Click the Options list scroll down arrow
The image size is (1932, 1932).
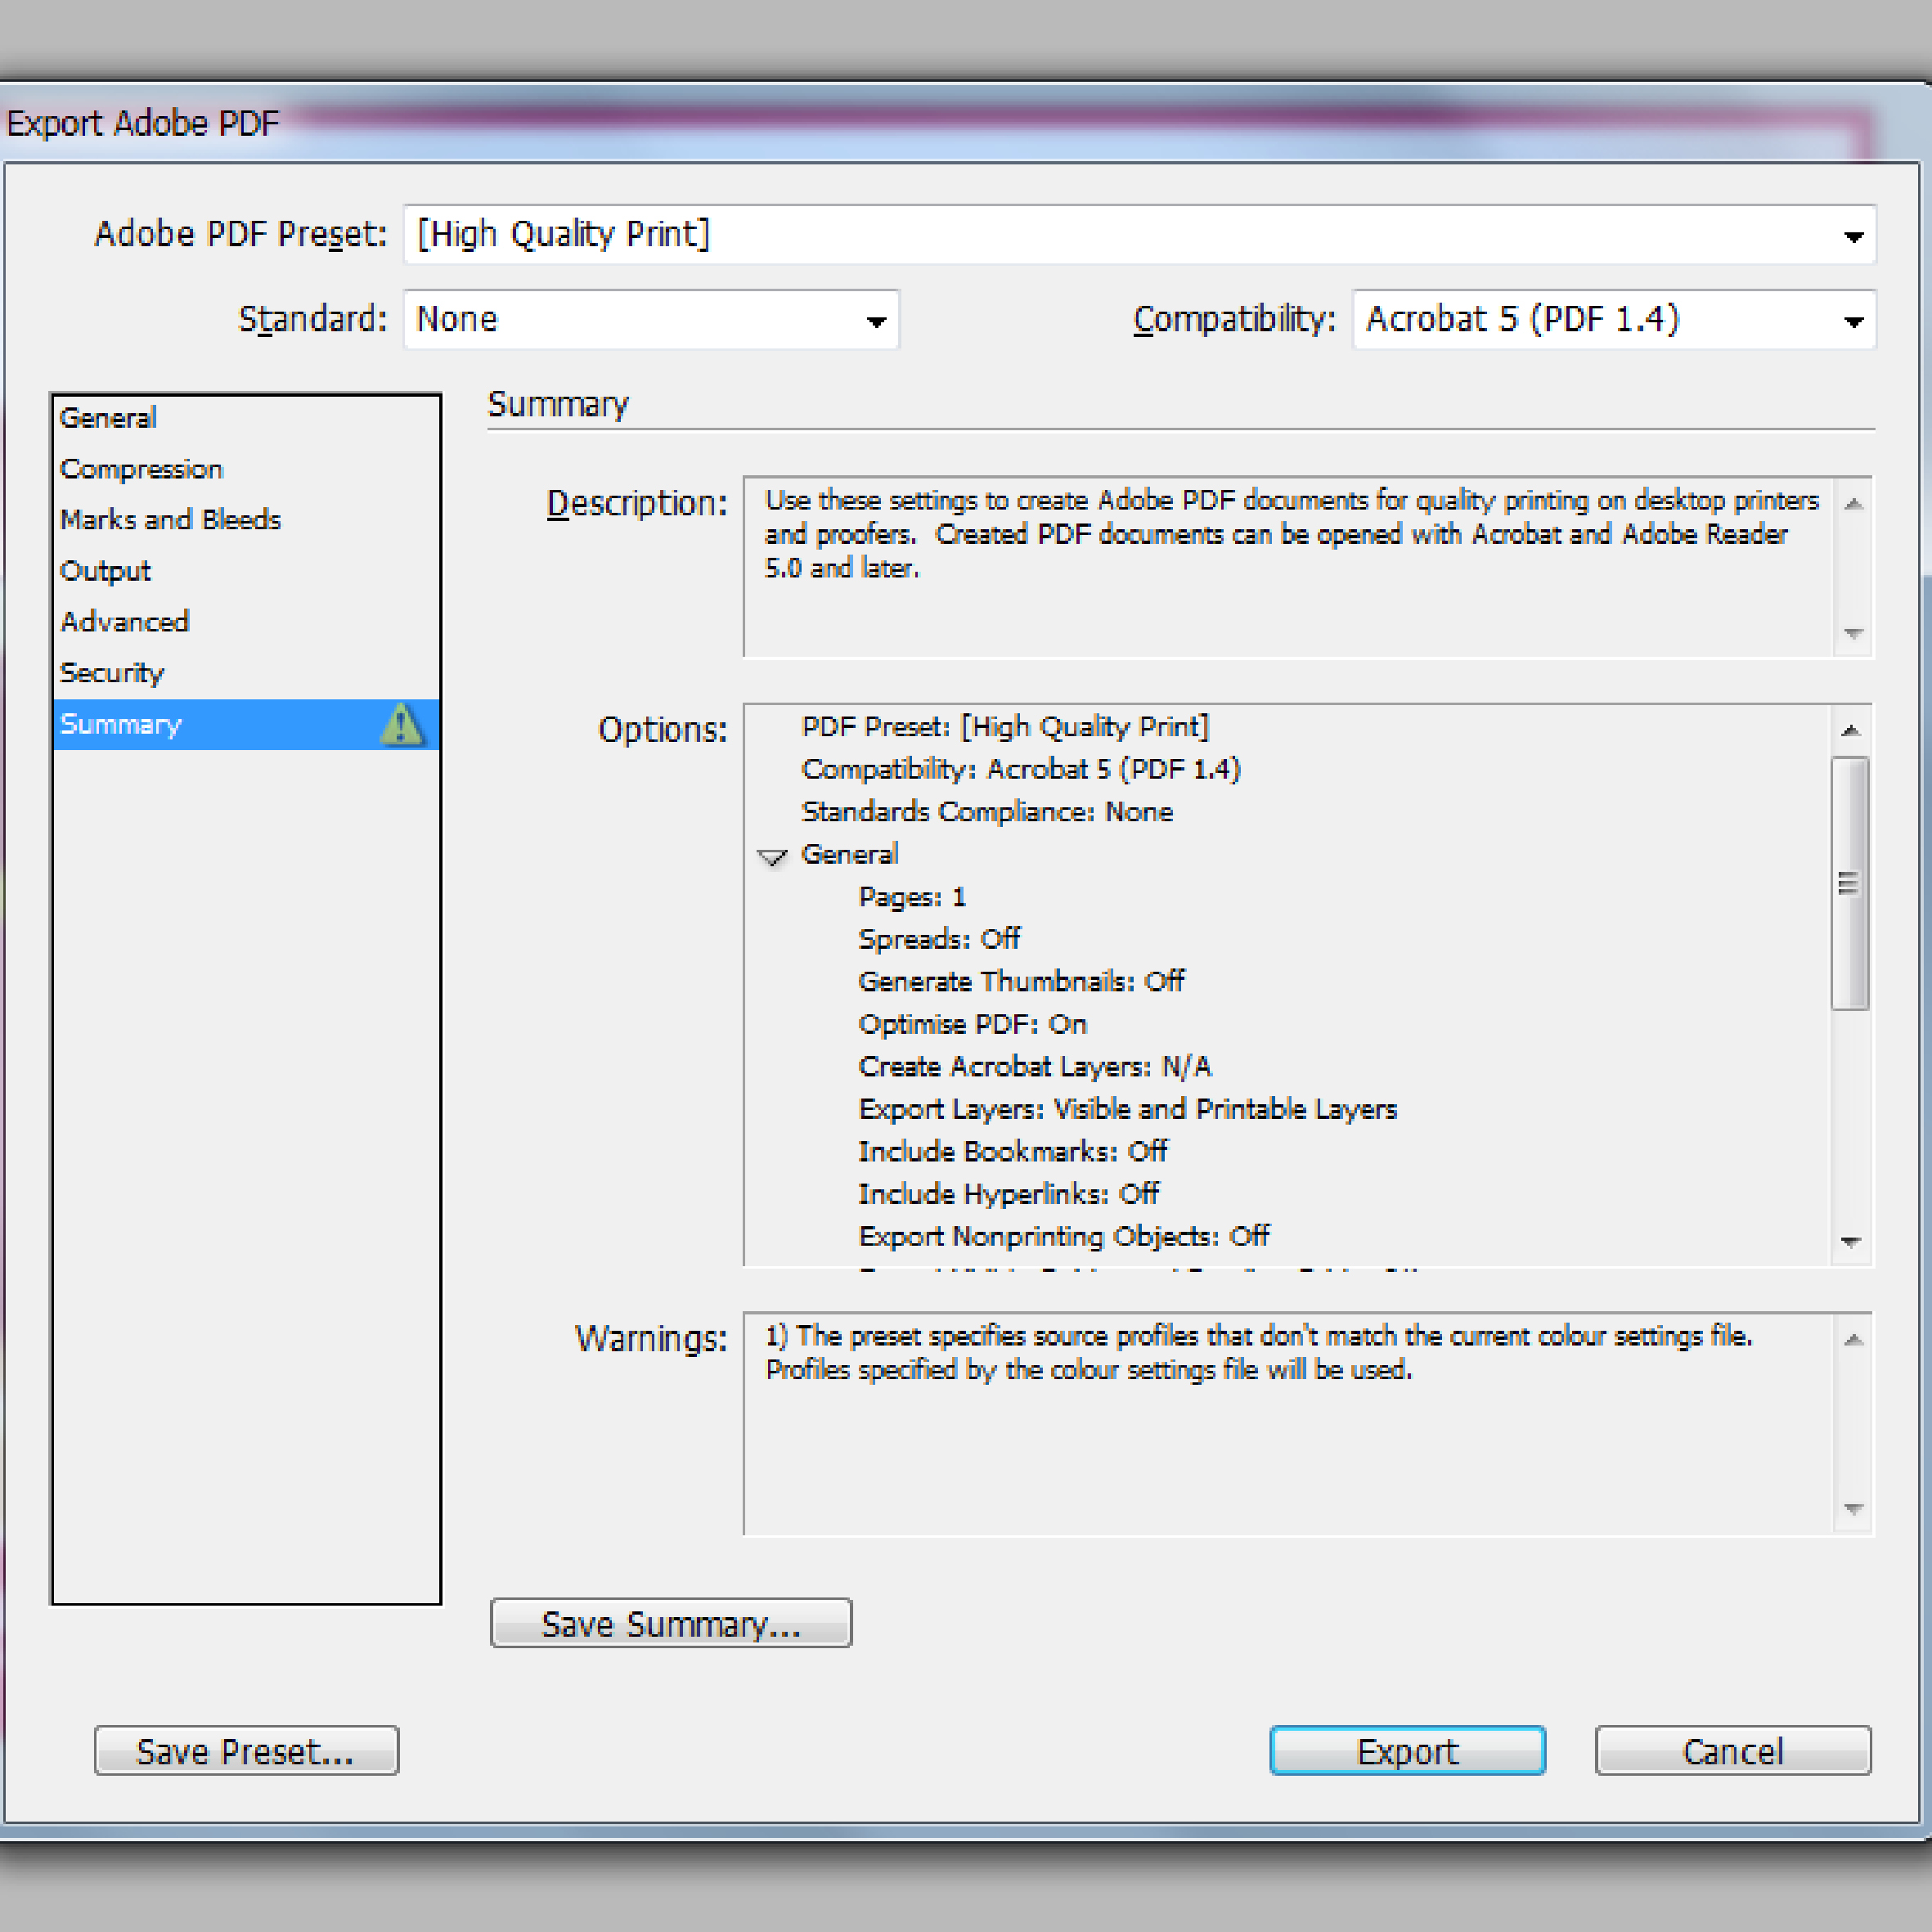[1851, 1242]
